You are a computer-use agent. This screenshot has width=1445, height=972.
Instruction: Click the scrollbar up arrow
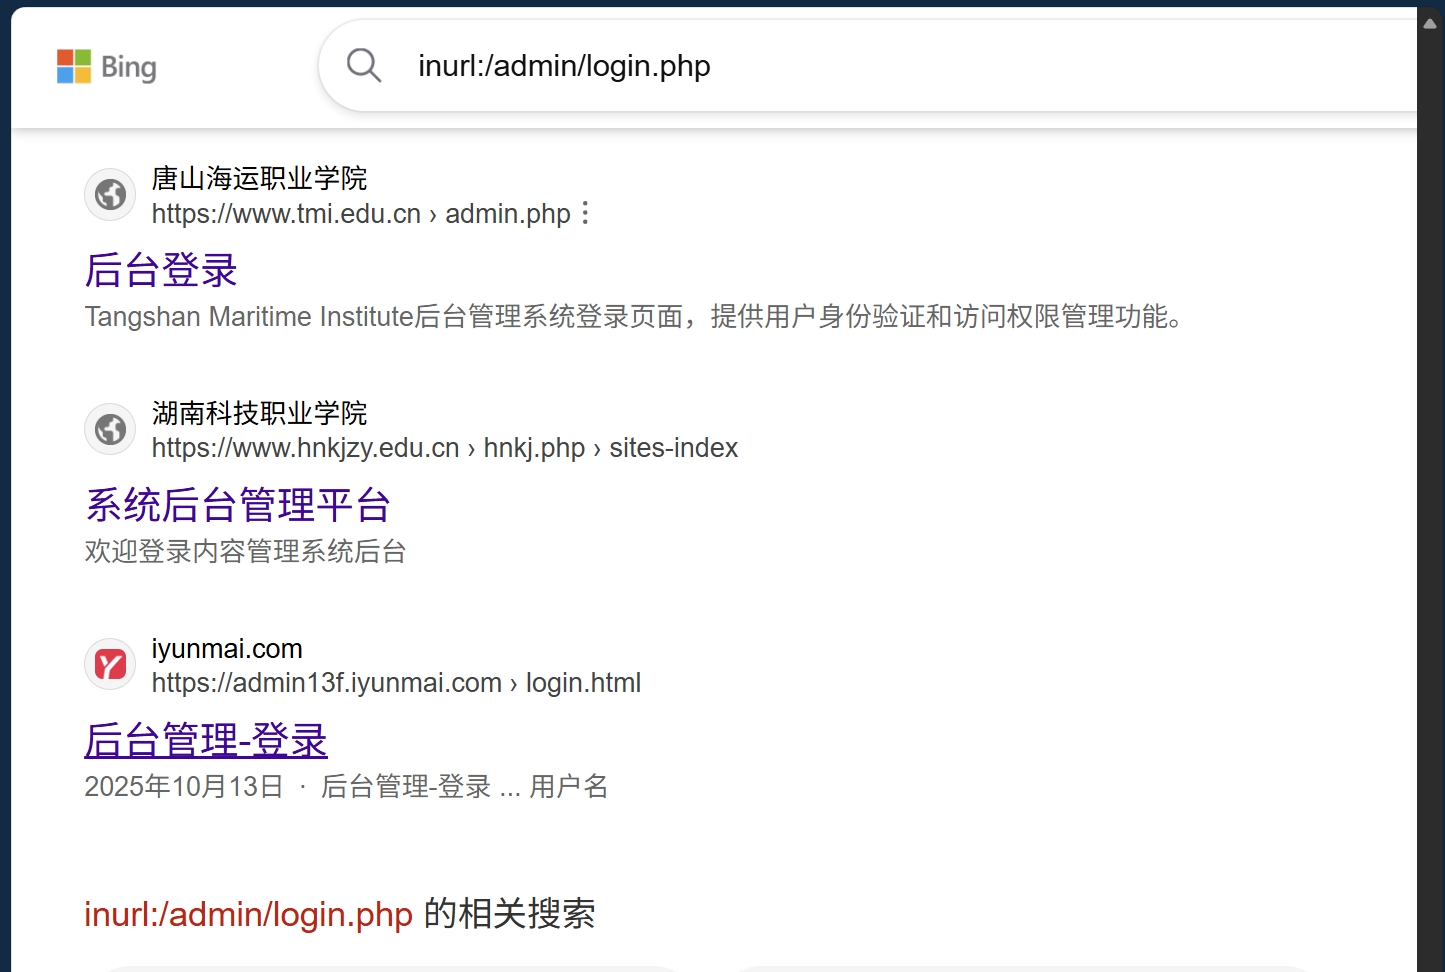(1430, 24)
